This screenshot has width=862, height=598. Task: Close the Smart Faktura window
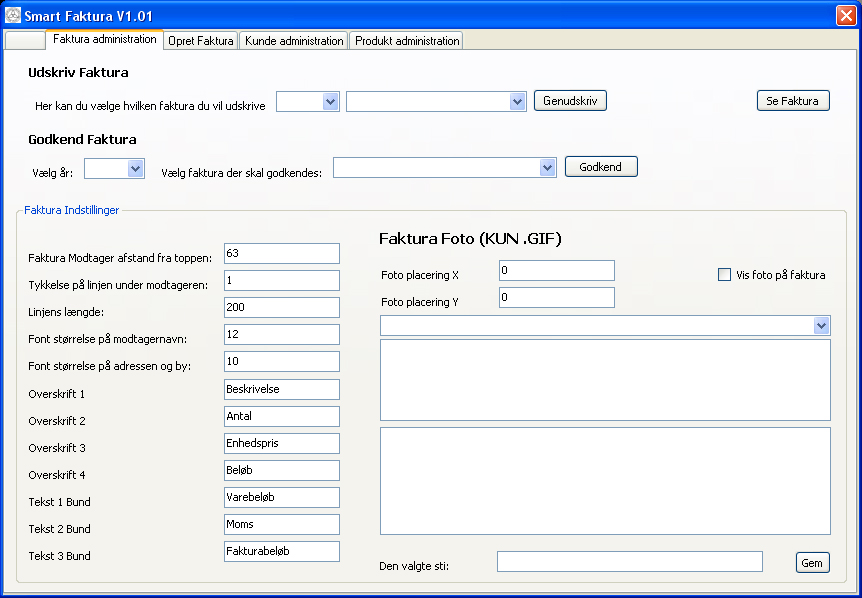pos(846,15)
